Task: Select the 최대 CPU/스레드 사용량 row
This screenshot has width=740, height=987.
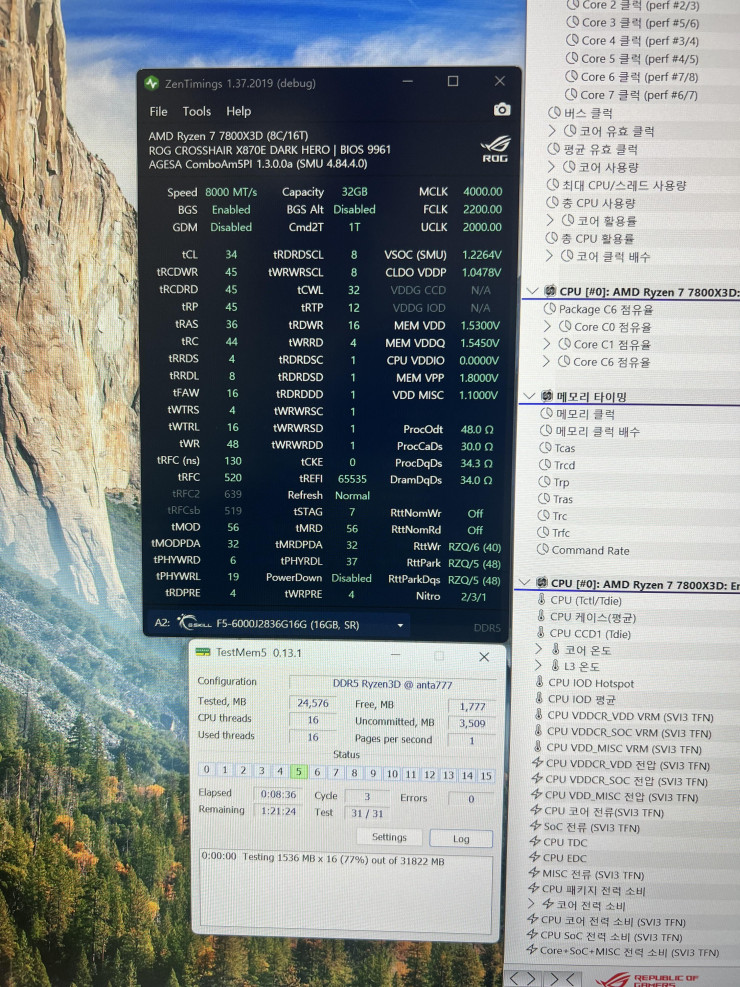Action: 617,185
